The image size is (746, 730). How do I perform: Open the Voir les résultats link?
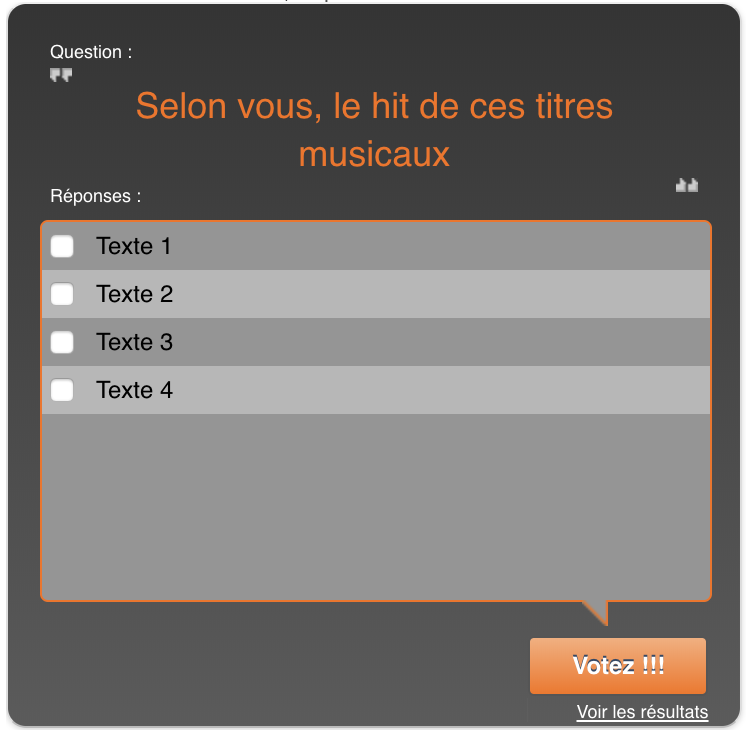(642, 712)
